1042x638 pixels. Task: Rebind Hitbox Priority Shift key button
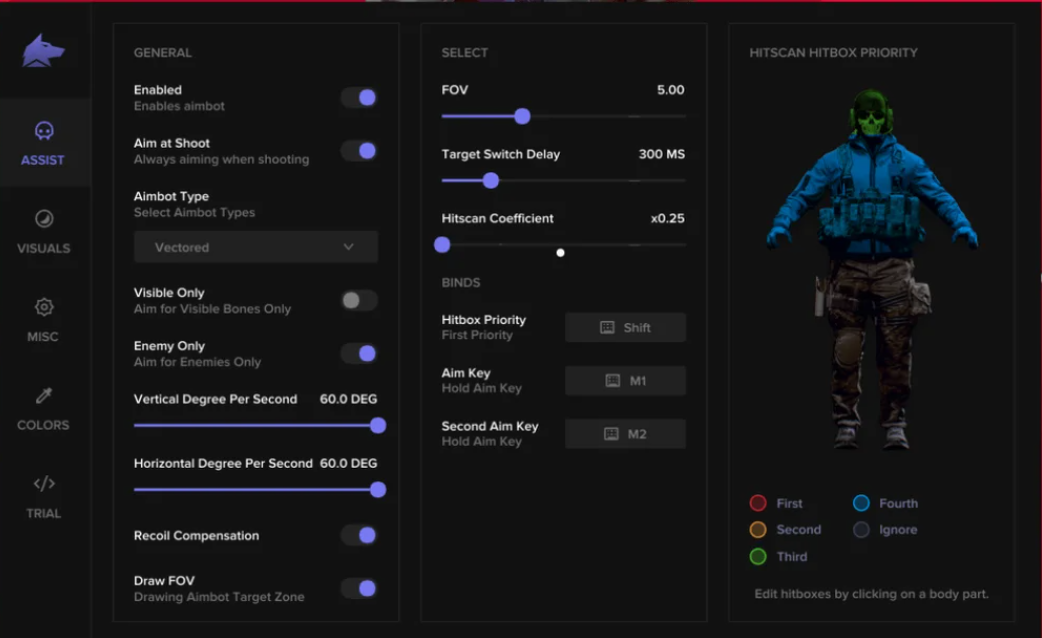[x=625, y=328]
